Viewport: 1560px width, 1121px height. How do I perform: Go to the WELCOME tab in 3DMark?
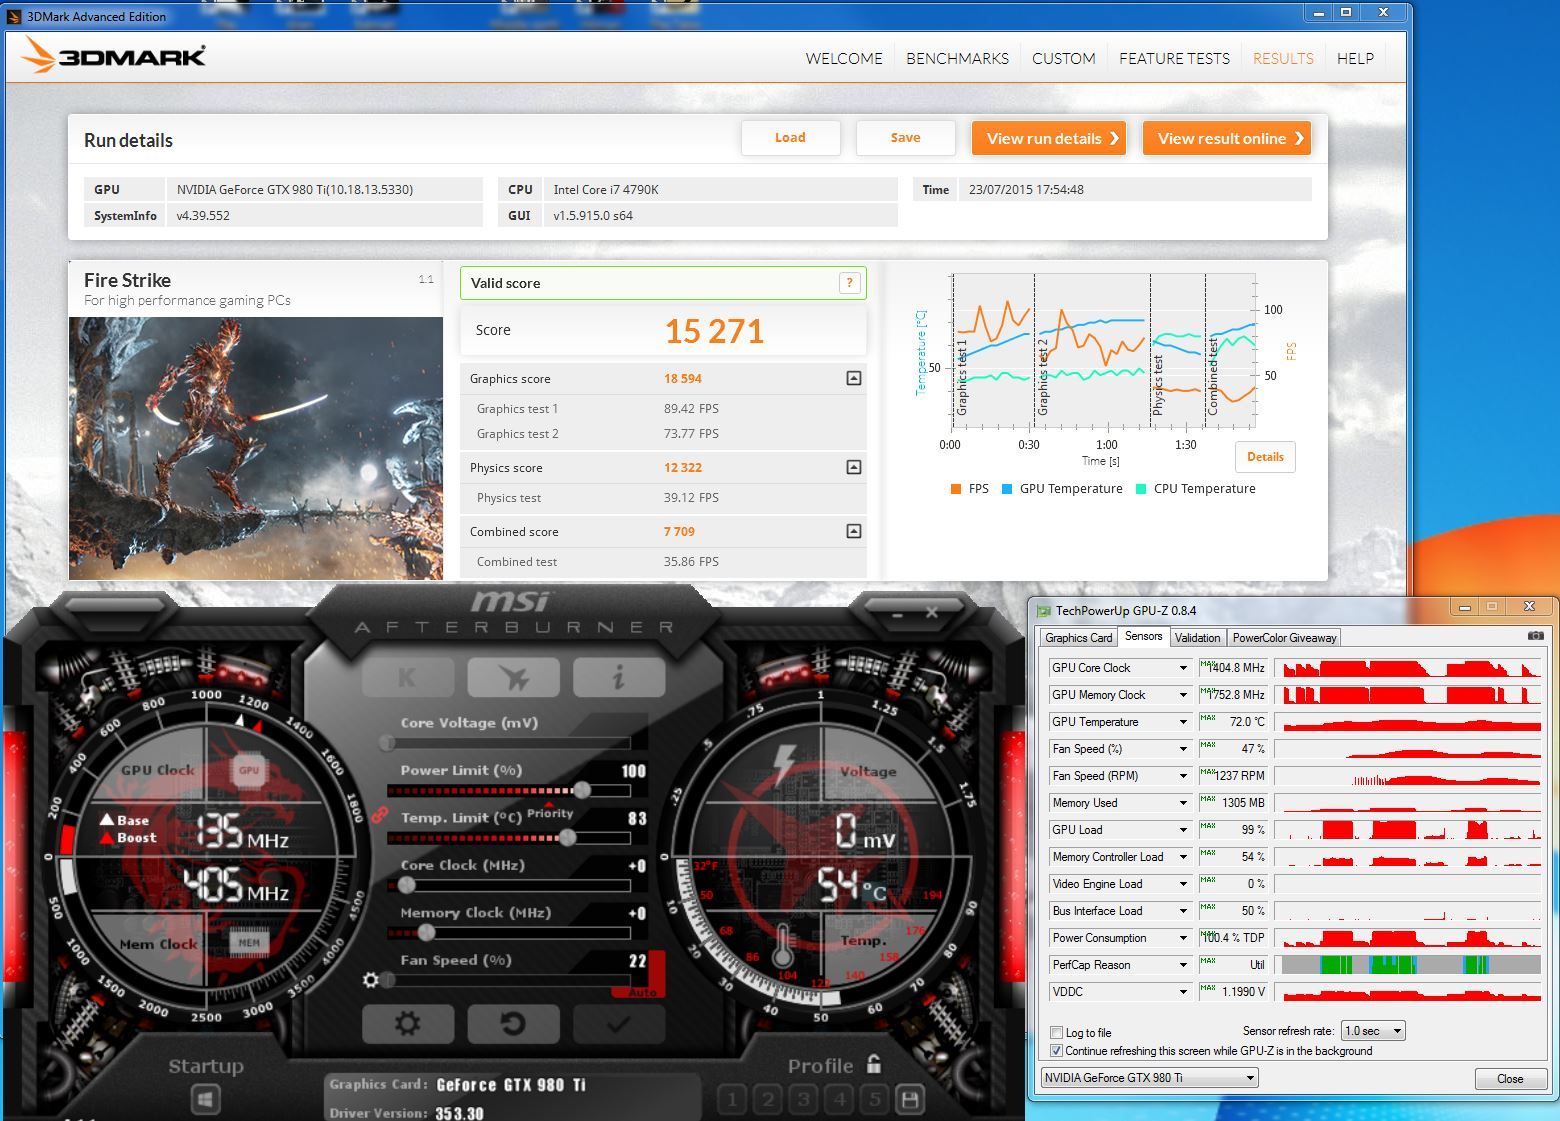844,59
